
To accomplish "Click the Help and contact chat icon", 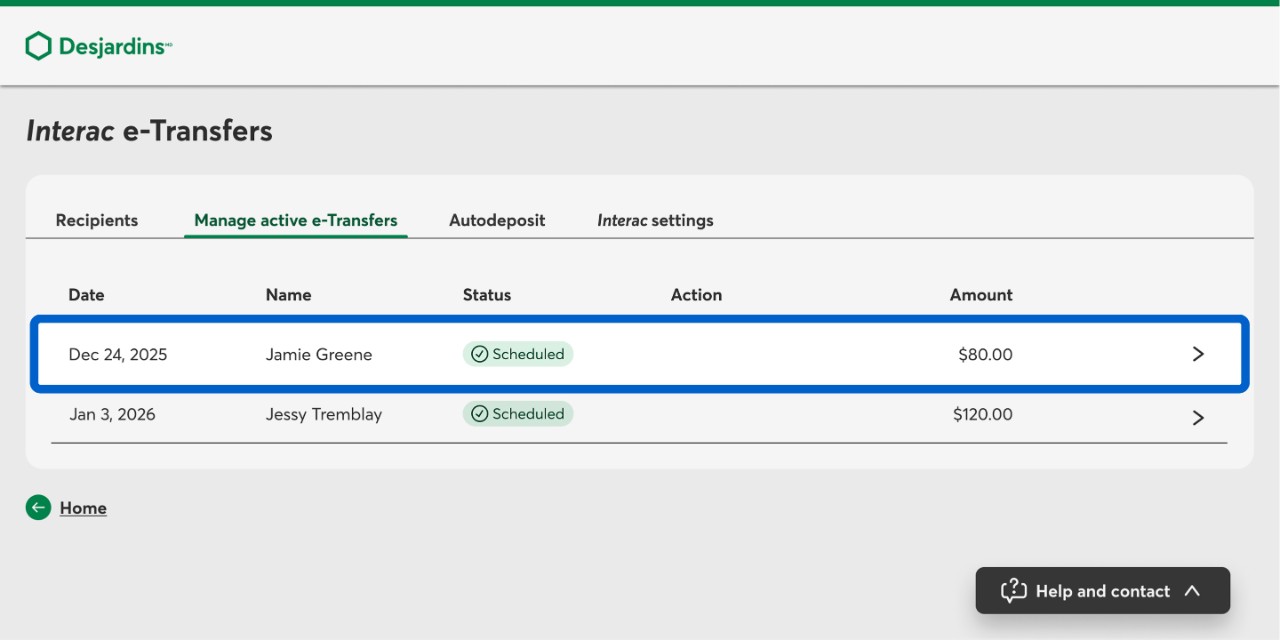I will [1013, 591].
